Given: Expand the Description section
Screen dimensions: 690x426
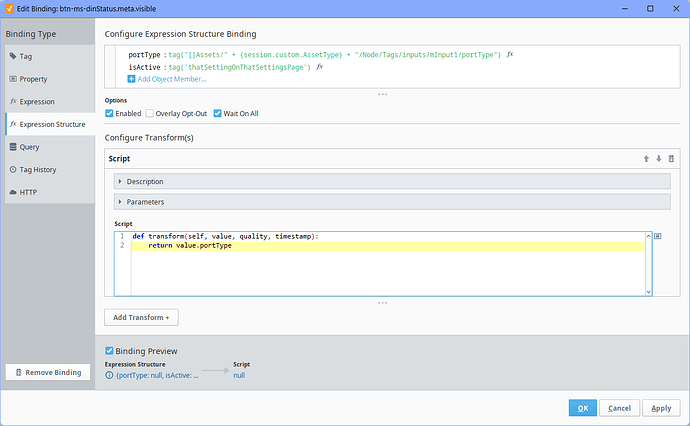Looking at the screenshot, I should (392, 181).
